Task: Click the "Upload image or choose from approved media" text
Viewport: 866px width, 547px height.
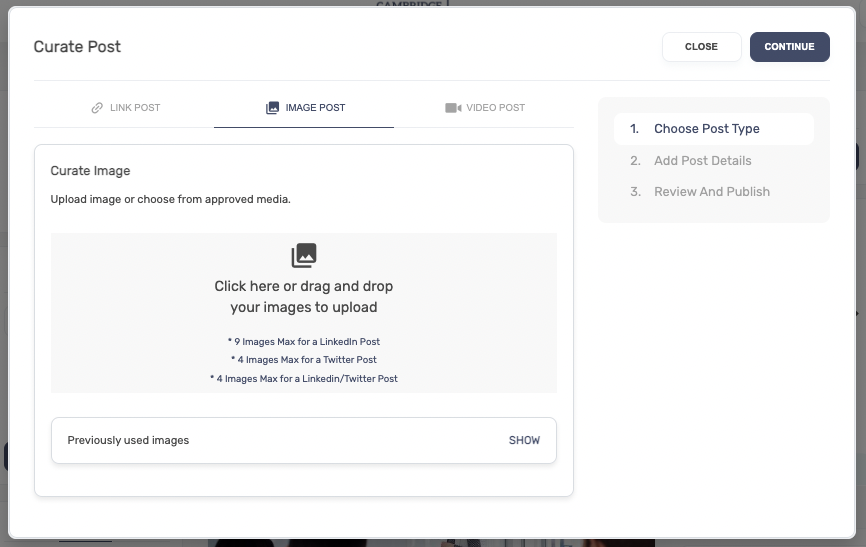Action: (170, 199)
